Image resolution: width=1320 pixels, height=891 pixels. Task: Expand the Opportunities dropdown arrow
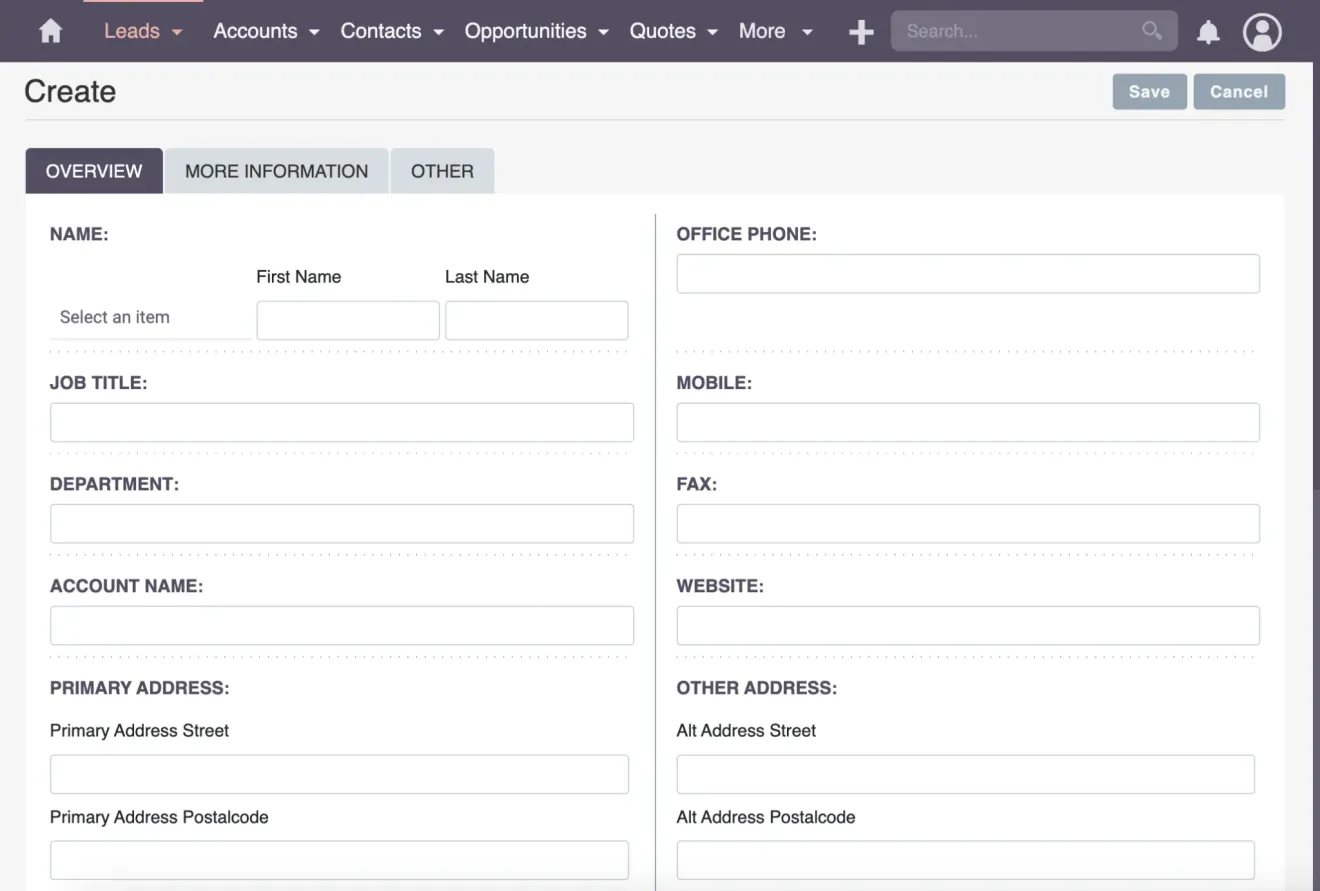pos(604,32)
